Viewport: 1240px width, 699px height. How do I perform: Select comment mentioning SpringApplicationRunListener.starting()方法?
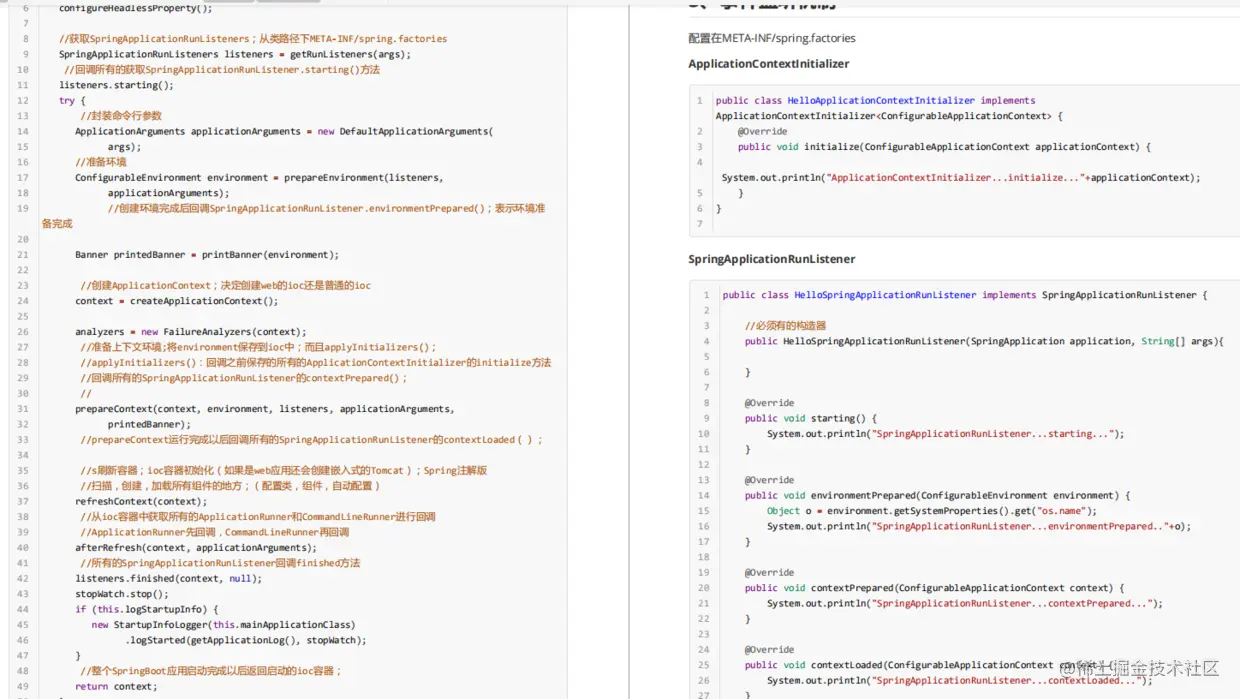[222, 70]
